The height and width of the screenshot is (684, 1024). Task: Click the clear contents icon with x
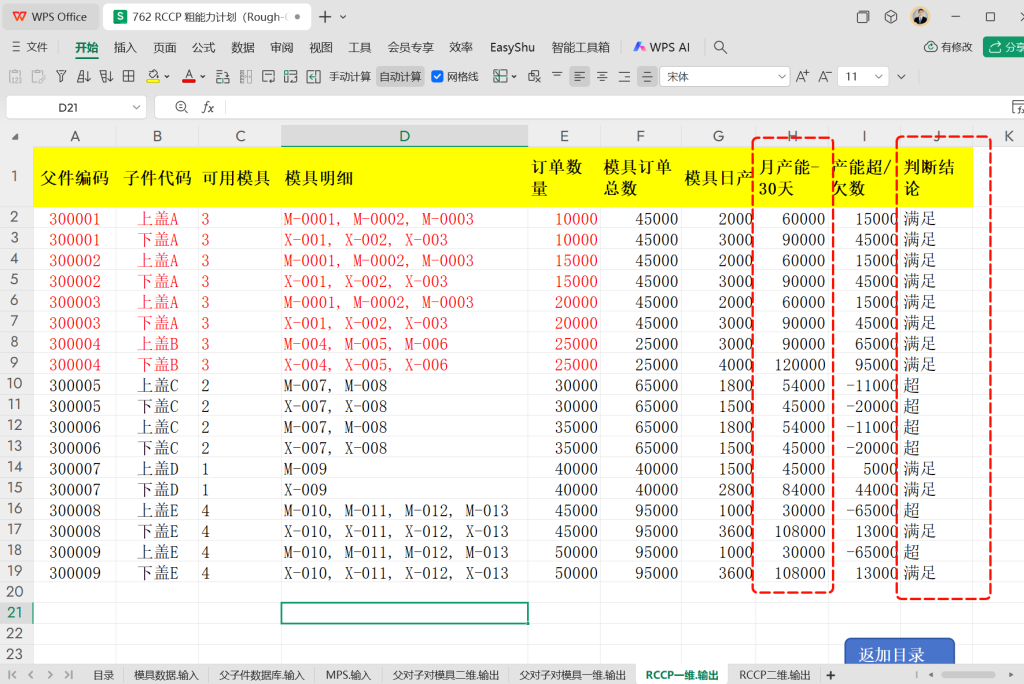coord(534,76)
